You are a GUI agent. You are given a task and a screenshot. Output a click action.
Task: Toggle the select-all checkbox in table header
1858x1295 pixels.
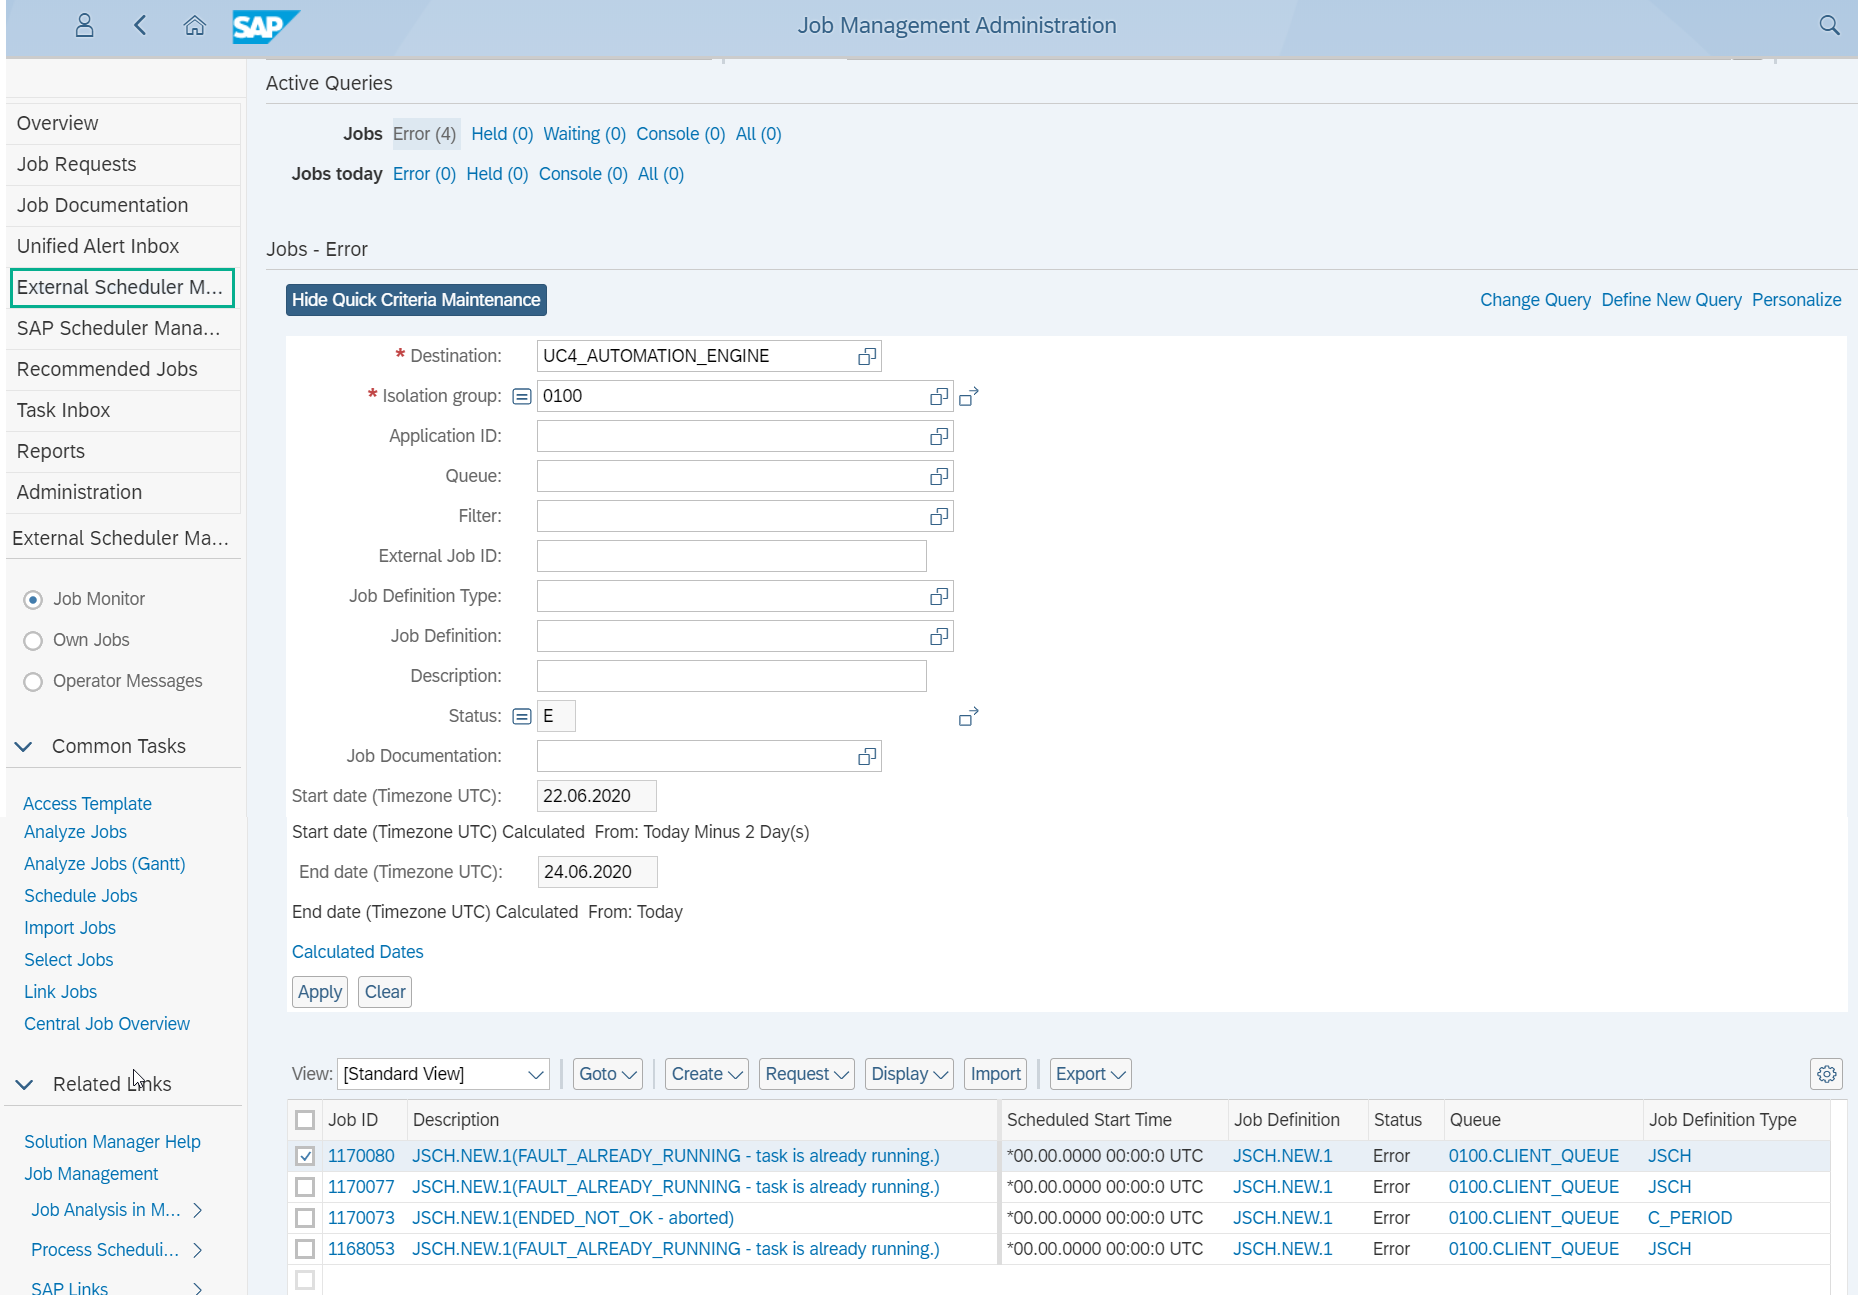click(305, 1120)
